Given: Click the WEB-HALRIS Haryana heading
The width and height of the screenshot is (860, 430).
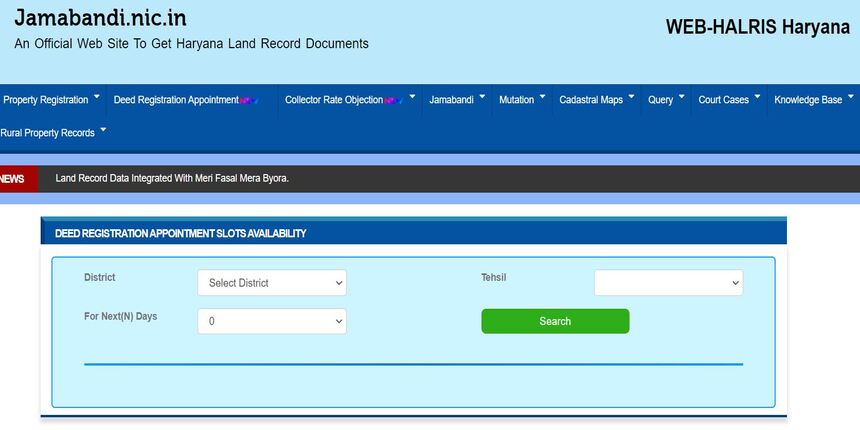Looking at the screenshot, I should [x=757, y=27].
